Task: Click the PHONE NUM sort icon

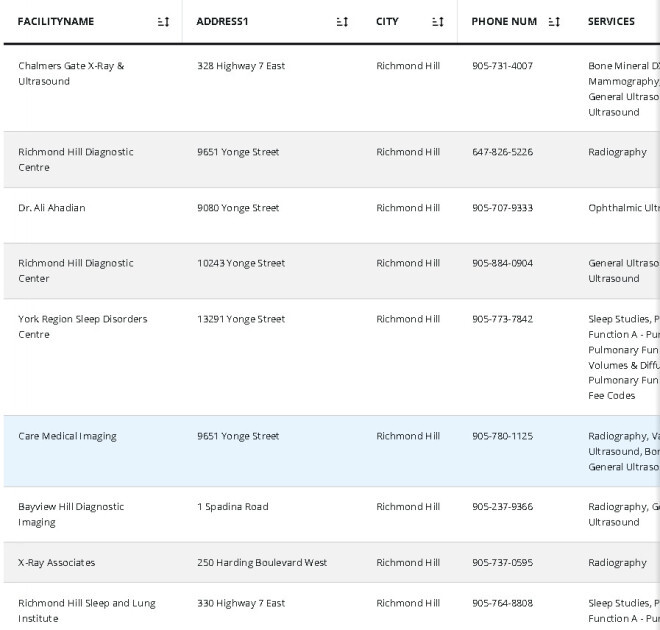Action: (555, 22)
